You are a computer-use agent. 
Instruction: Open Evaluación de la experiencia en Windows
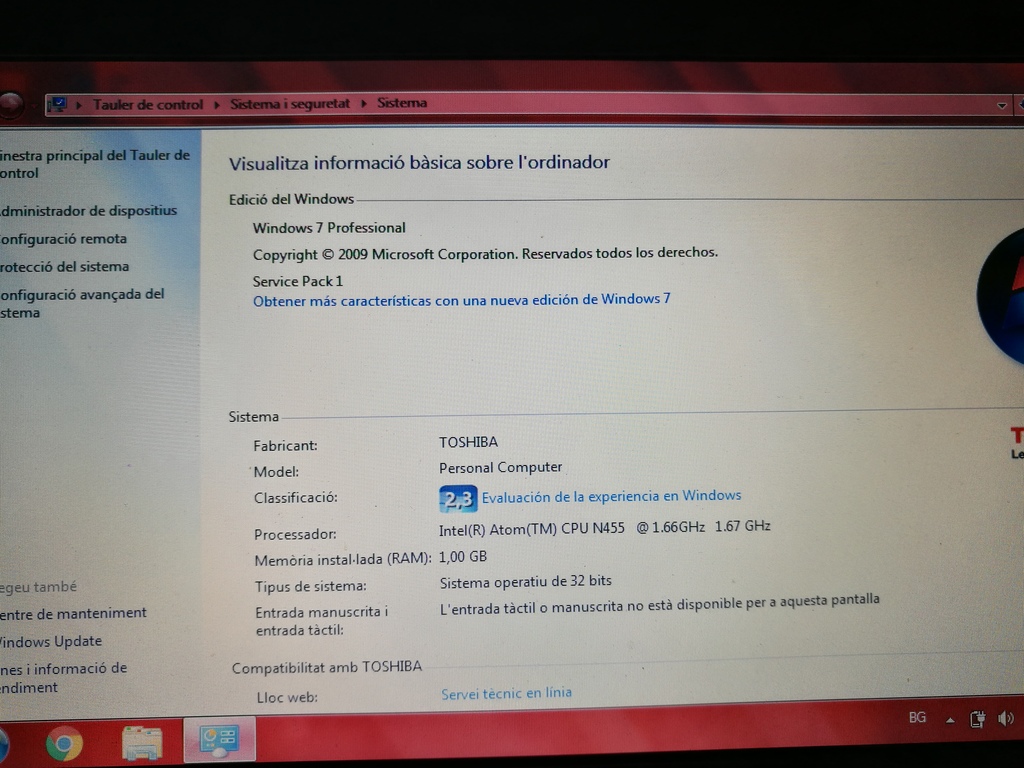click(611, 496)
